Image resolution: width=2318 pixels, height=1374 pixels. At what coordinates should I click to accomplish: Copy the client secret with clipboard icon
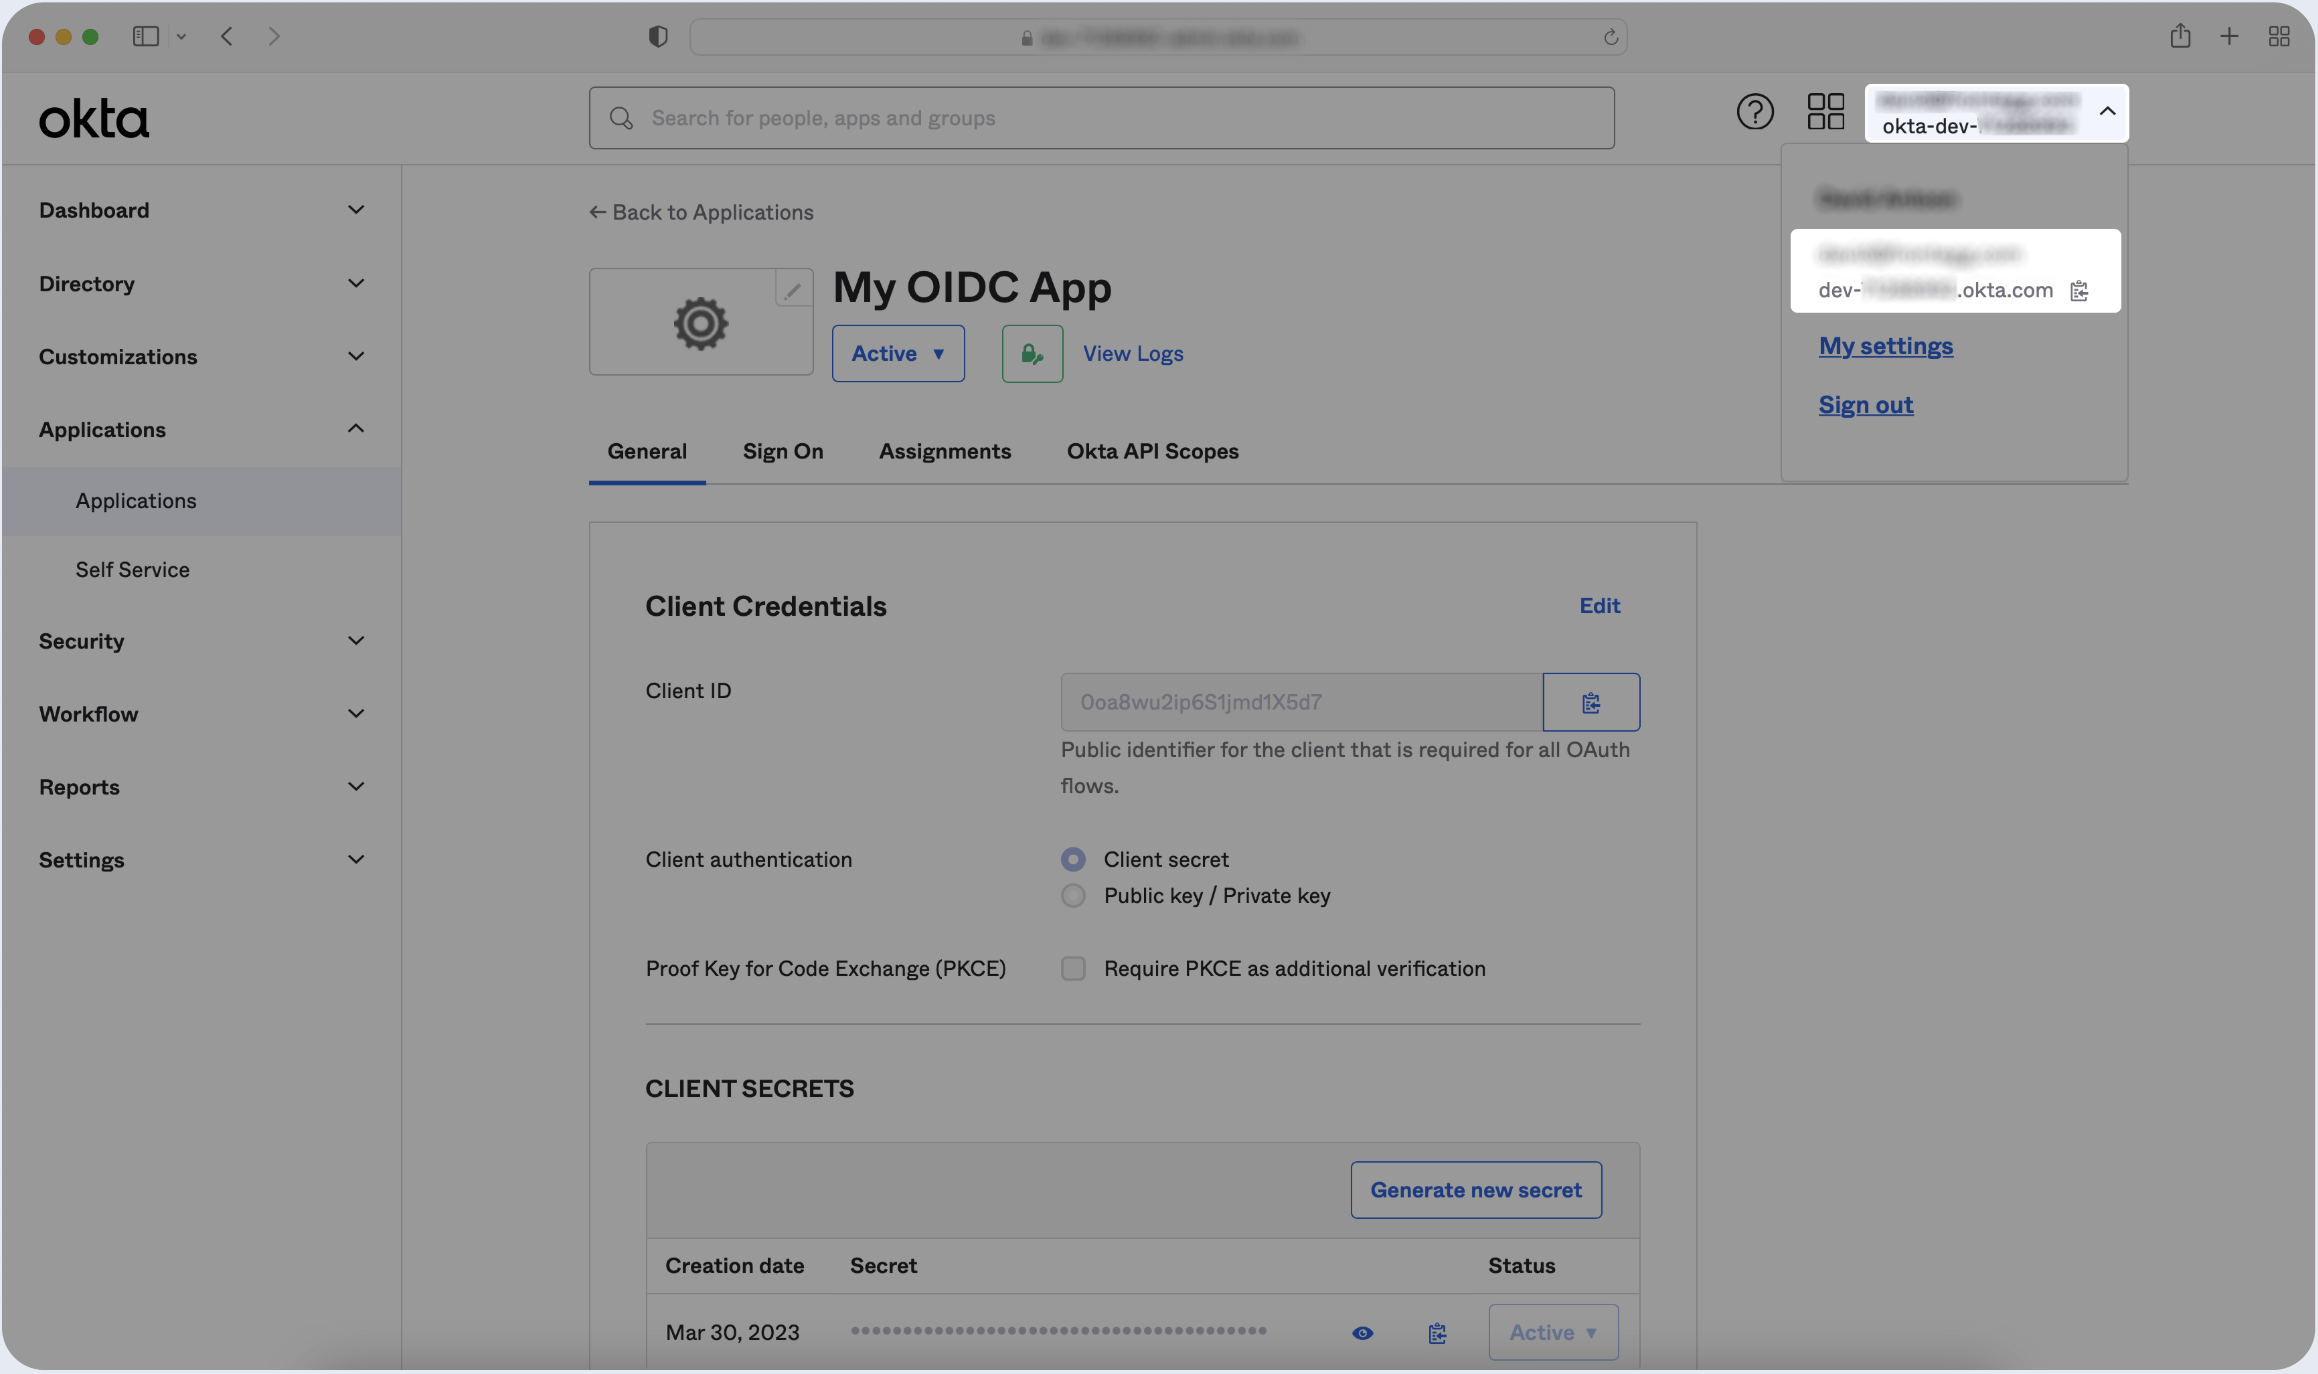1437,1333
